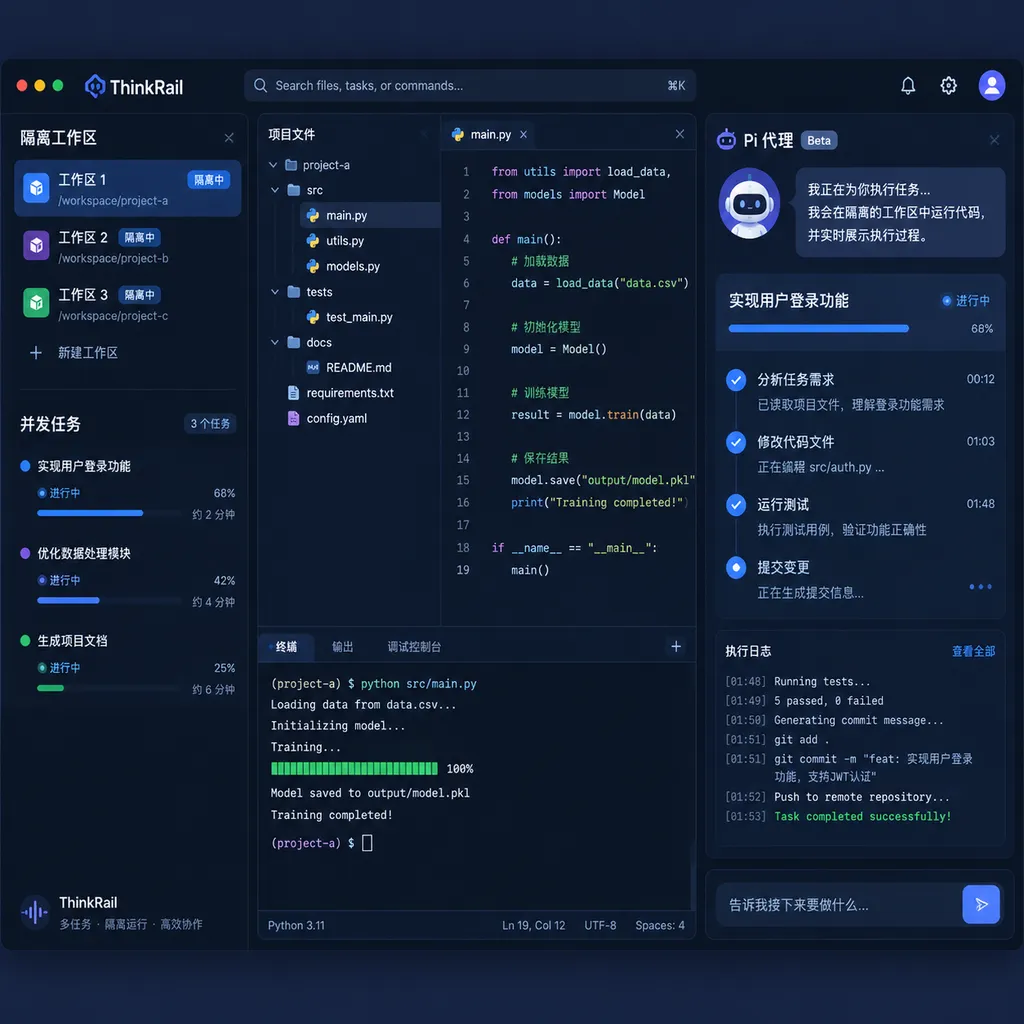Image resolution: width=1024 pixels, height=1024 pixels.
Task: Click the search magnifier icon
Action: (x=261, y=86)
